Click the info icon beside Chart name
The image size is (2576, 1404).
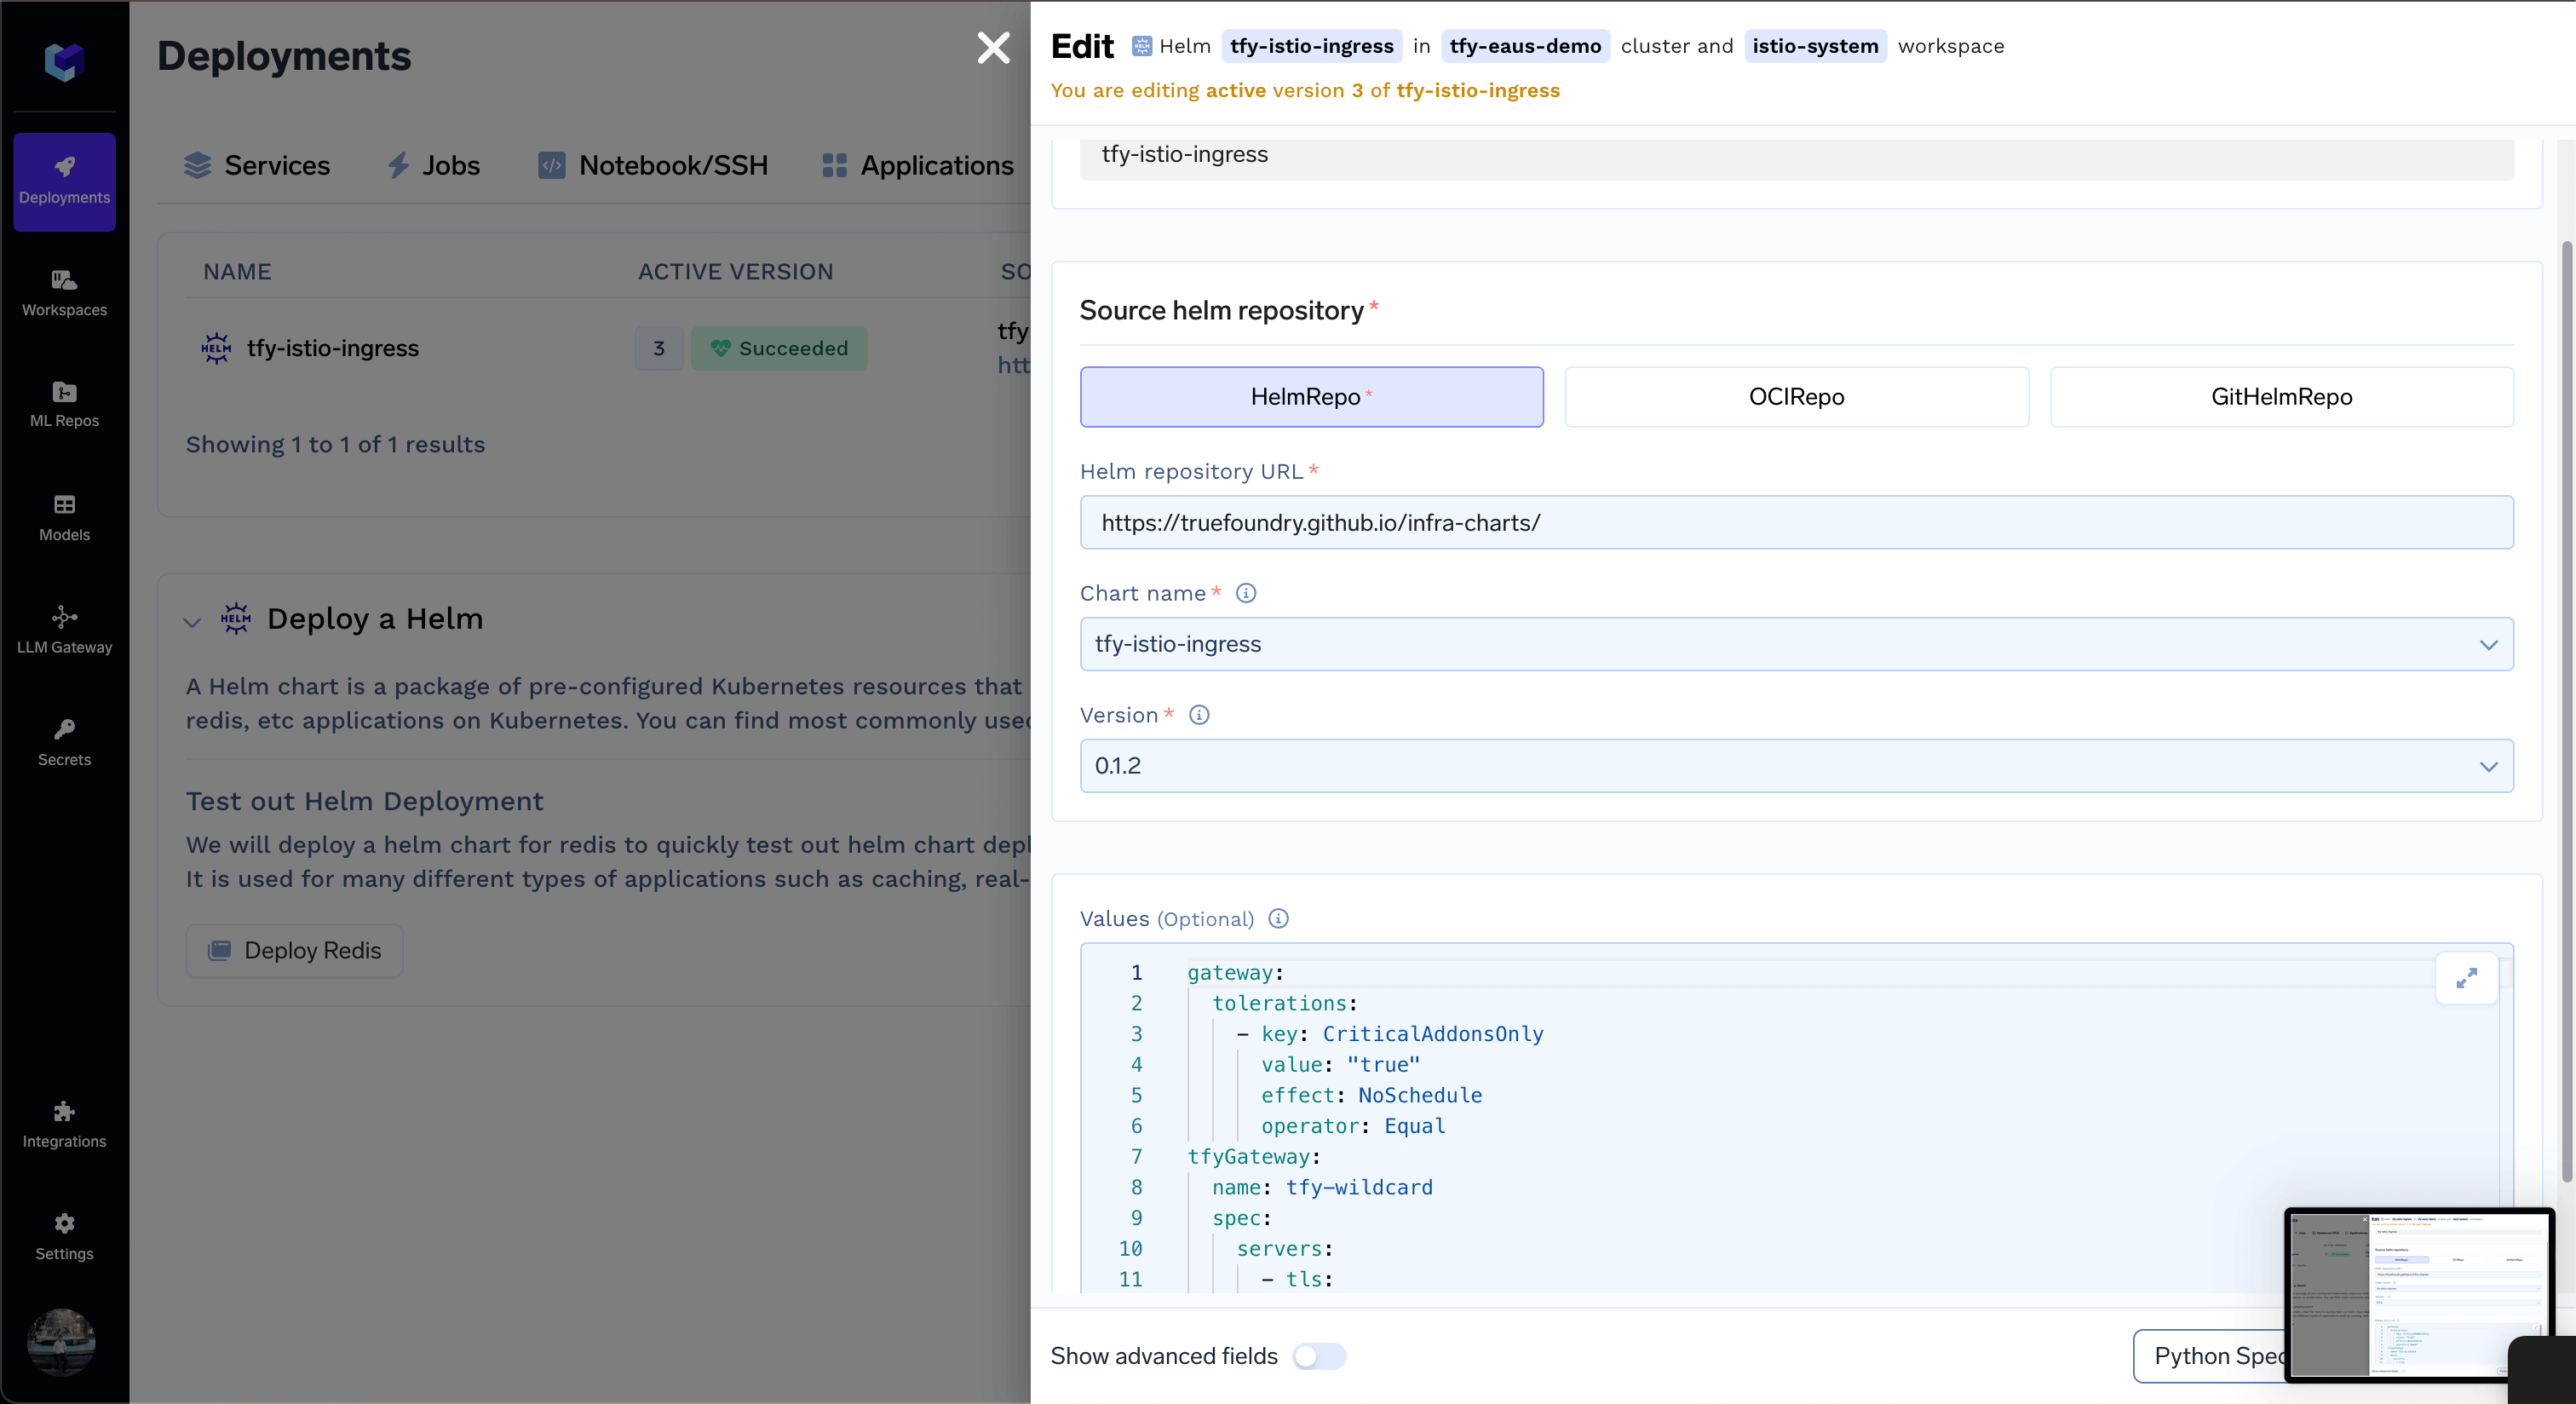(x=1245, y=593)
